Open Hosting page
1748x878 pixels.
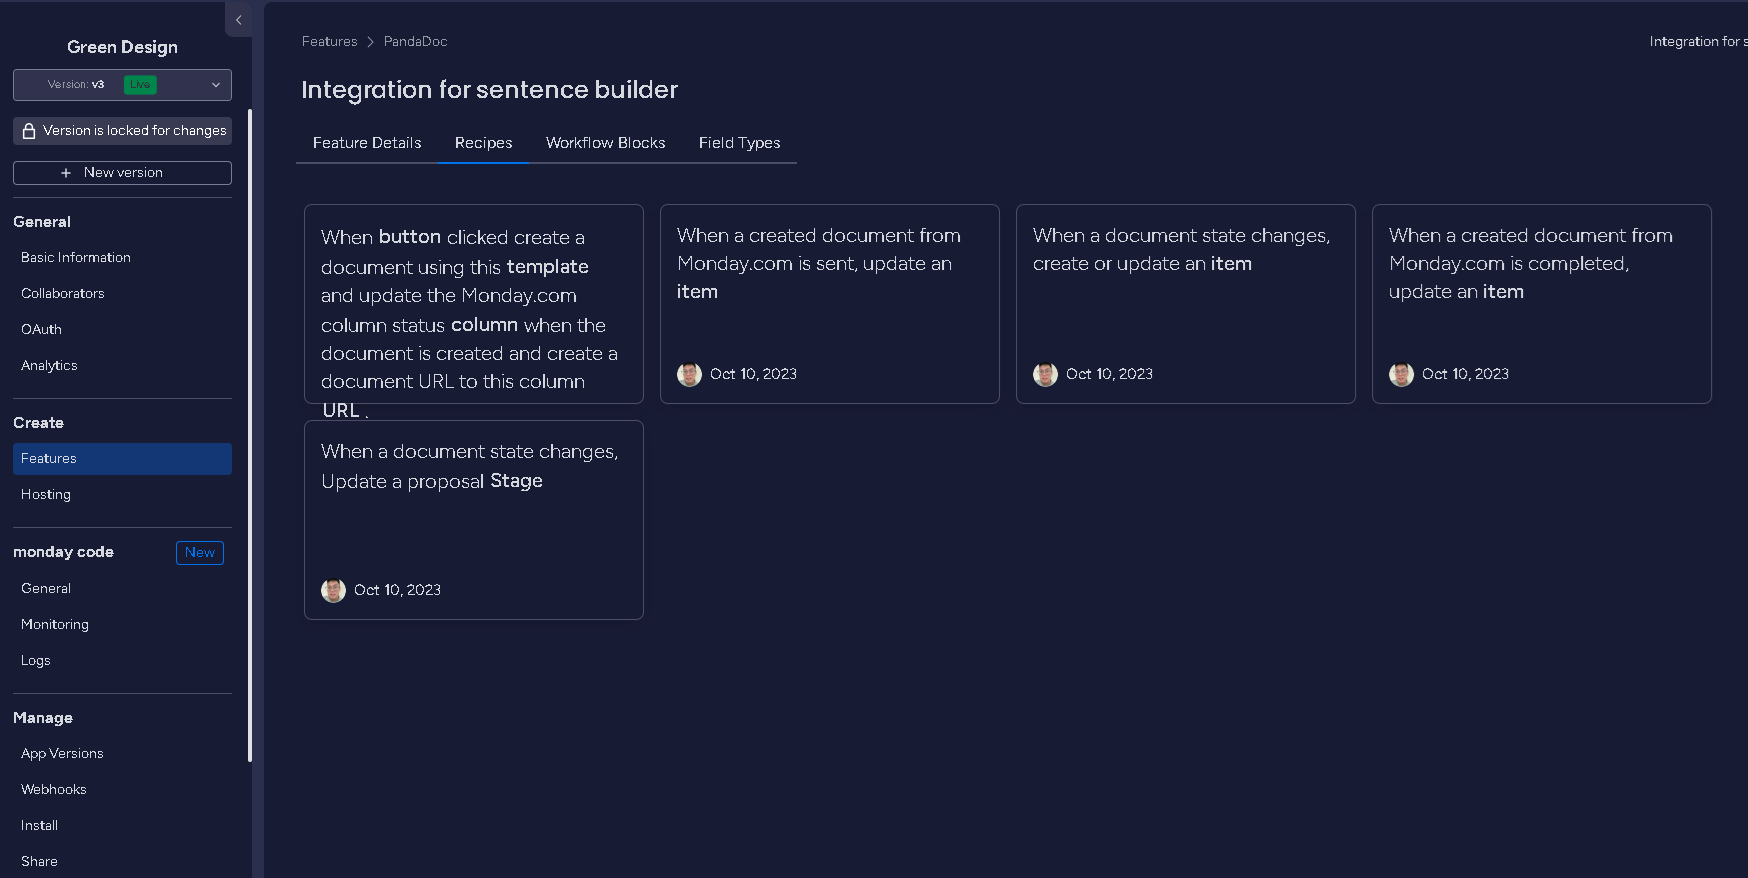[46, 494]
